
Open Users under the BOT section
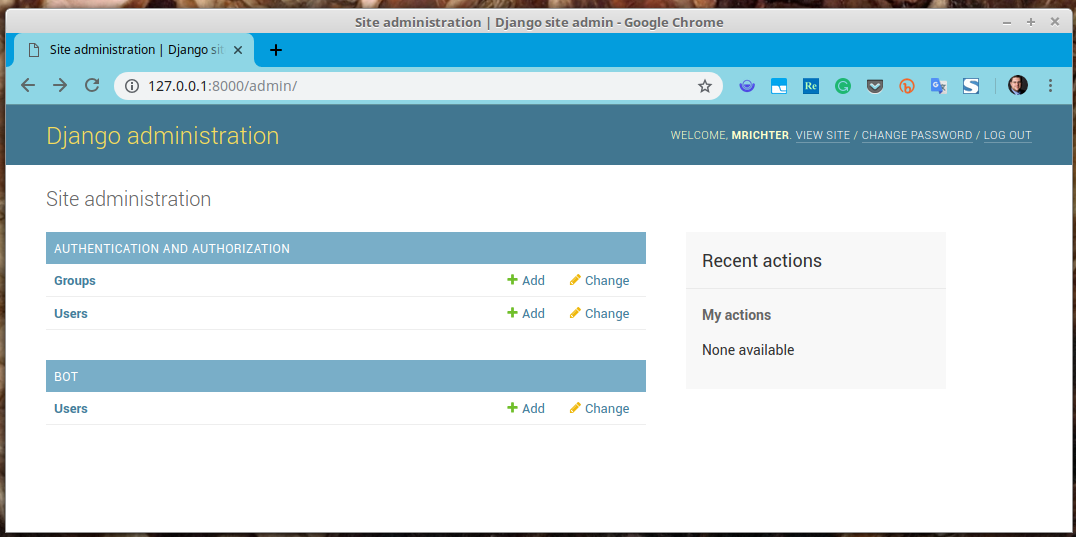(x=71, y=409)
